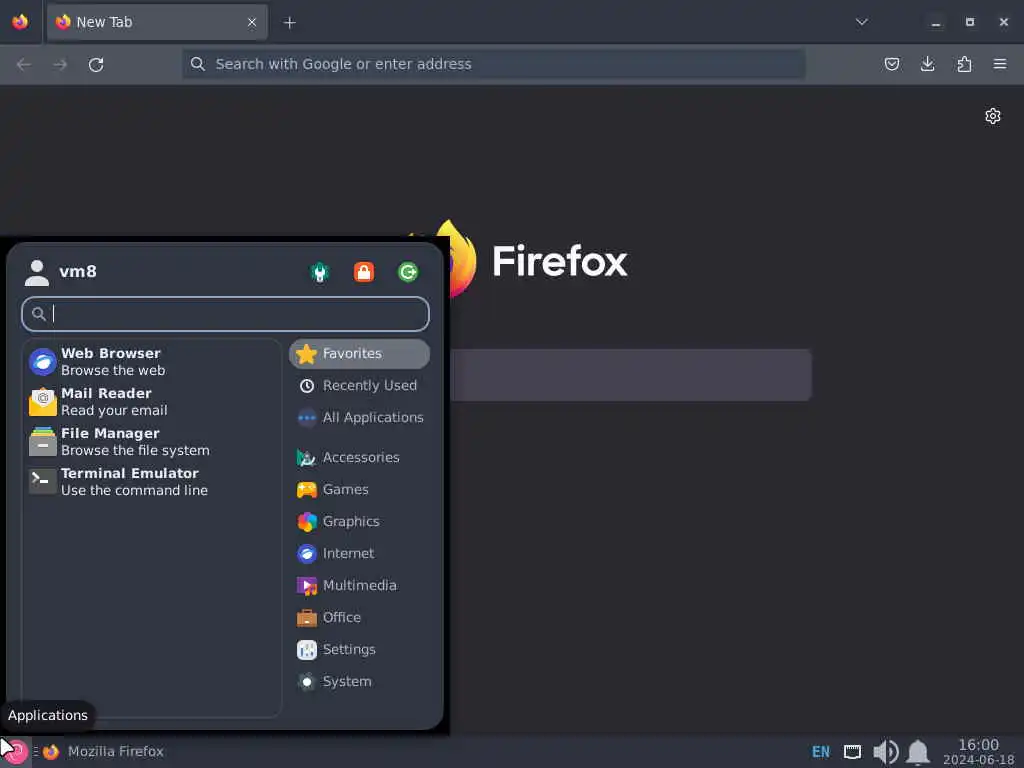Image resolution: width=1024 pixels, height=768 pixels.
Task: Reload the current Firefox page
Action: tap(96, 64)
